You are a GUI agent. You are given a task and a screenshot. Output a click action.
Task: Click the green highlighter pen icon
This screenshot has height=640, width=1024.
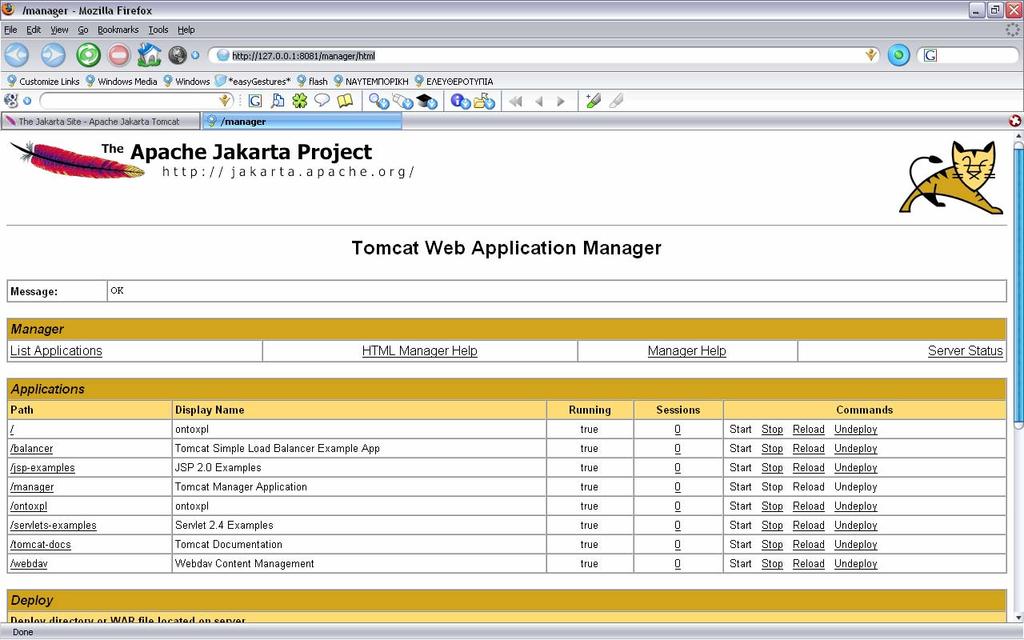coord(593,101)
